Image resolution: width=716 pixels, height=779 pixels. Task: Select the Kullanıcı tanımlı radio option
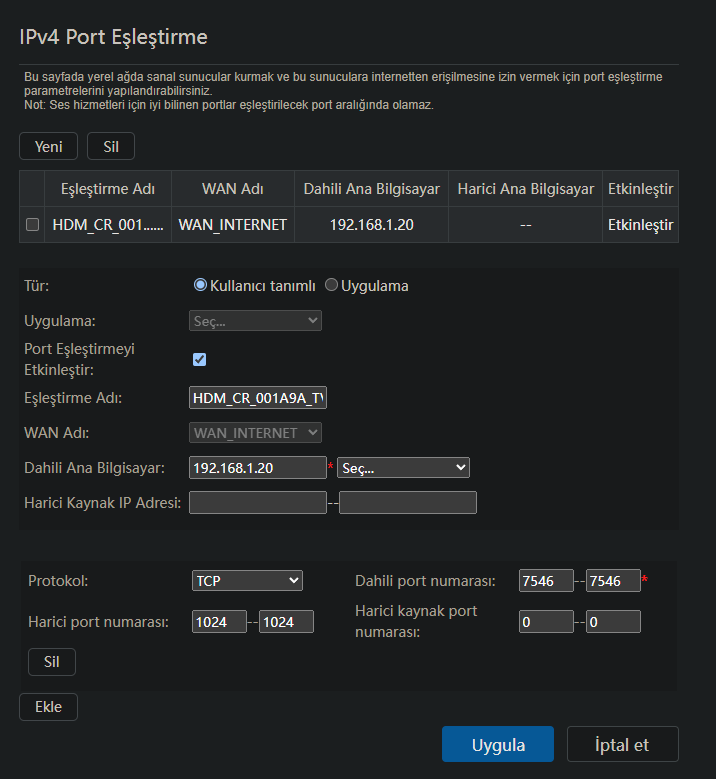pyautogui.click(x=200, y=285)
